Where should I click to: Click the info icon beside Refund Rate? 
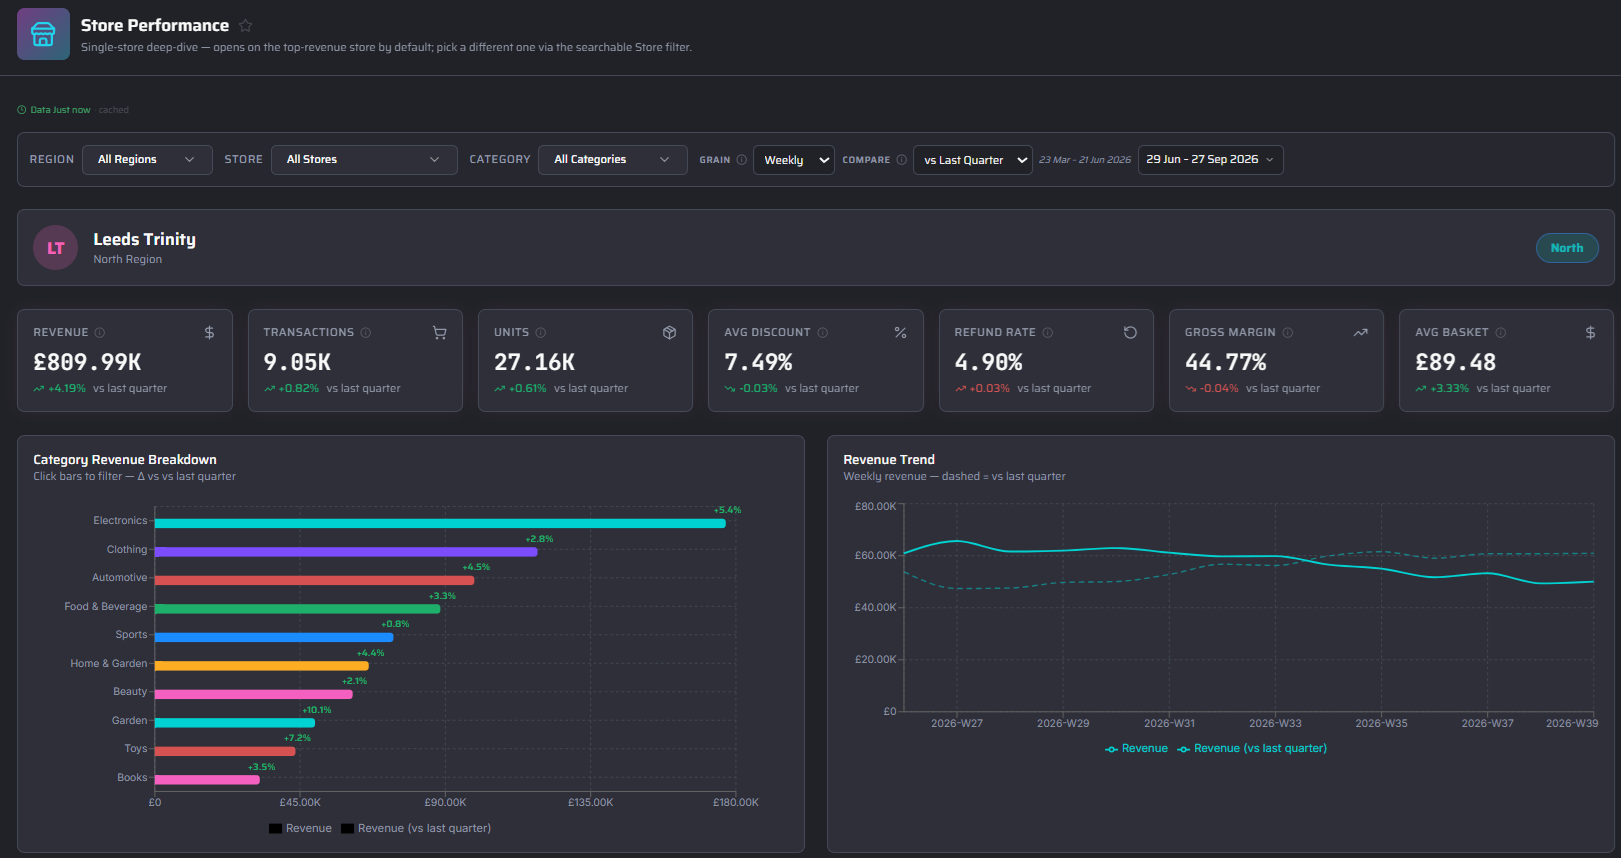pyautogui.click(x=1048, y=333)
